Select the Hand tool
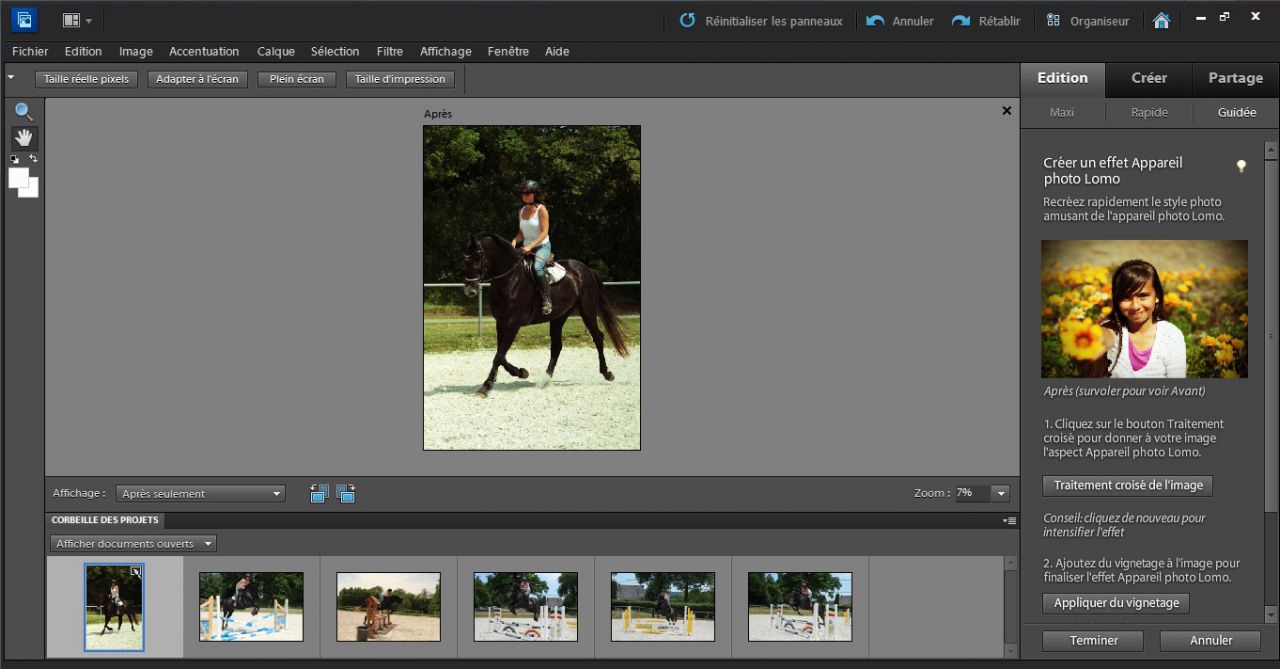This screenshot has height=669, width=1280. click(x=24, y=138)
